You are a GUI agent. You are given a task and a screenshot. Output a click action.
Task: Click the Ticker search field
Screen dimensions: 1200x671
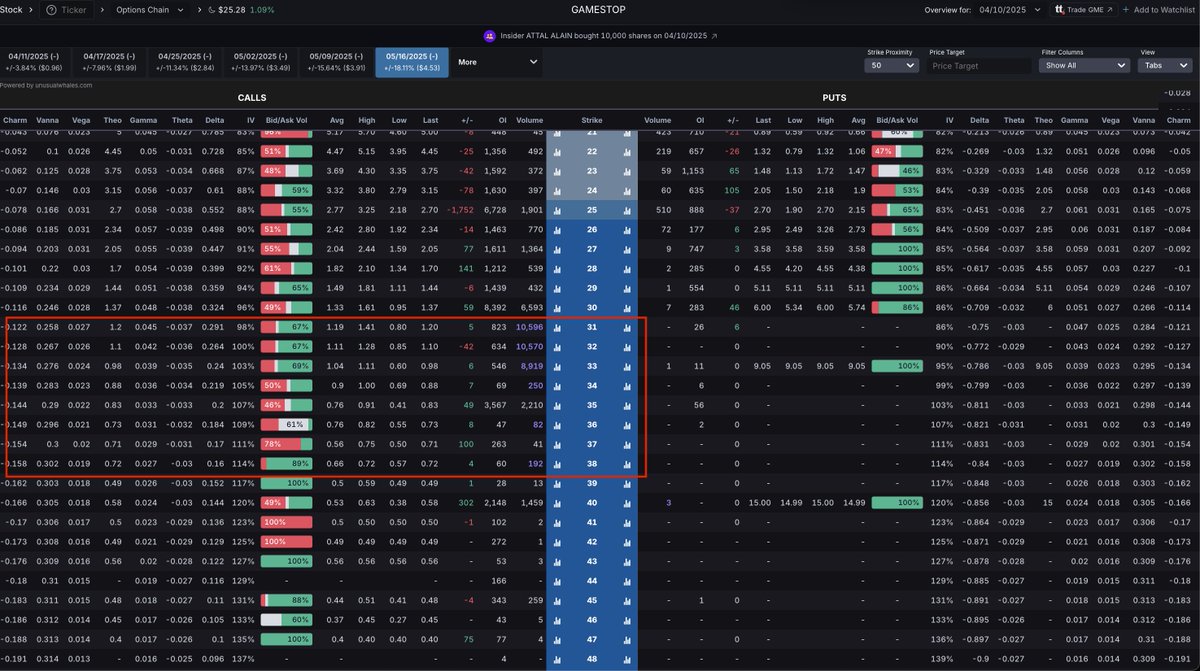(68, 10)
